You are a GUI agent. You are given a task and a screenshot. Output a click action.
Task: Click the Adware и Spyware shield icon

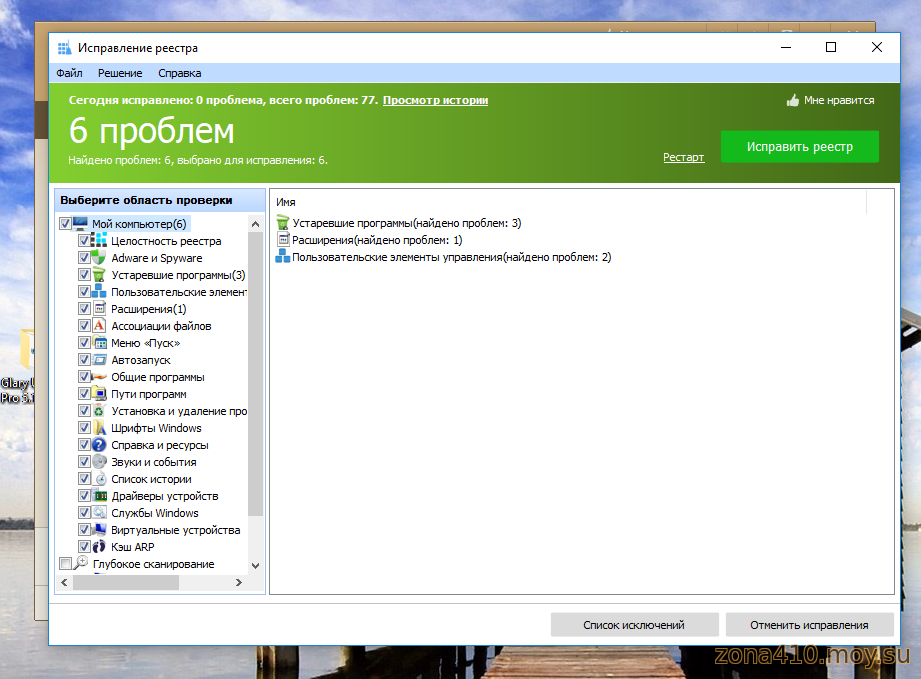99,258
